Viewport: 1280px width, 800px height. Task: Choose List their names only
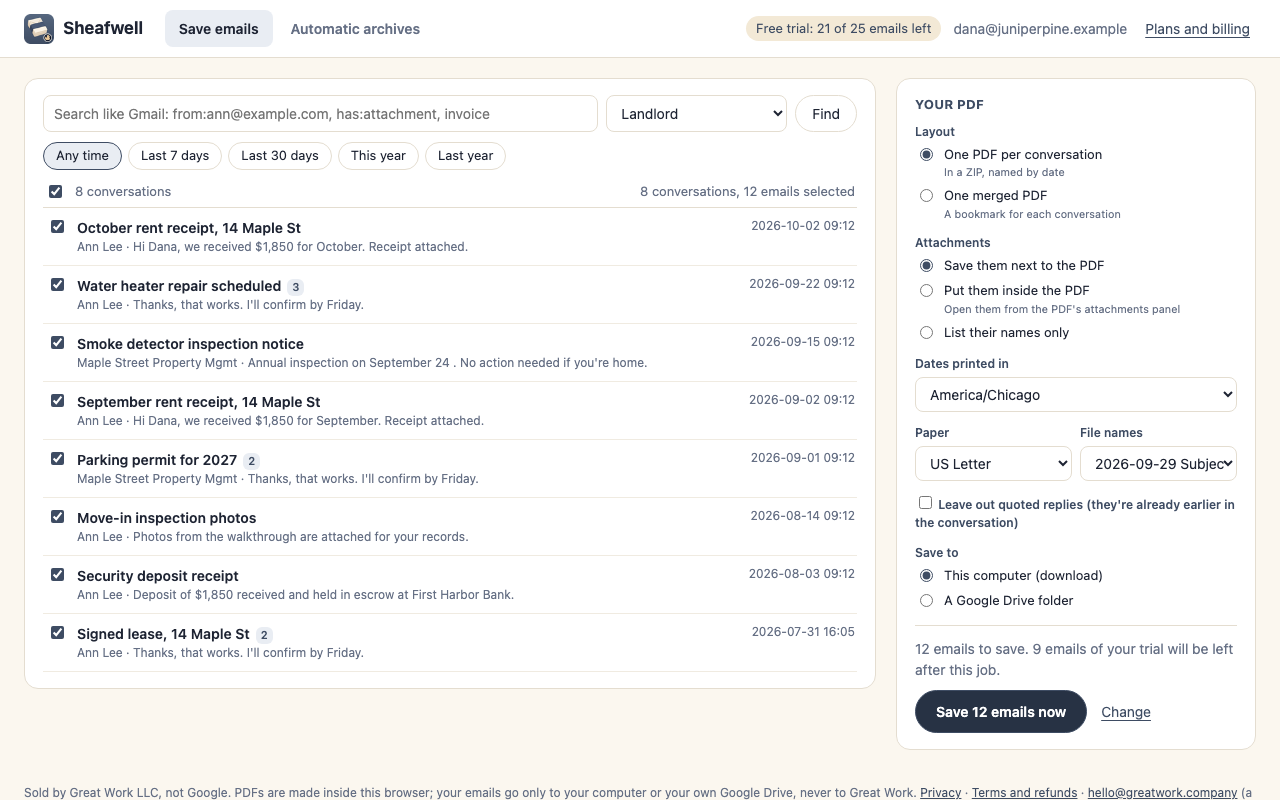926,333
